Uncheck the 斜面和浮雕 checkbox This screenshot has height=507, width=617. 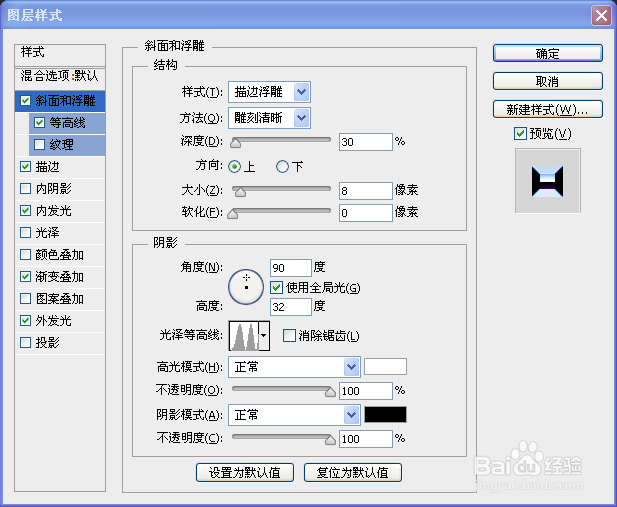(x=25, y=101)
